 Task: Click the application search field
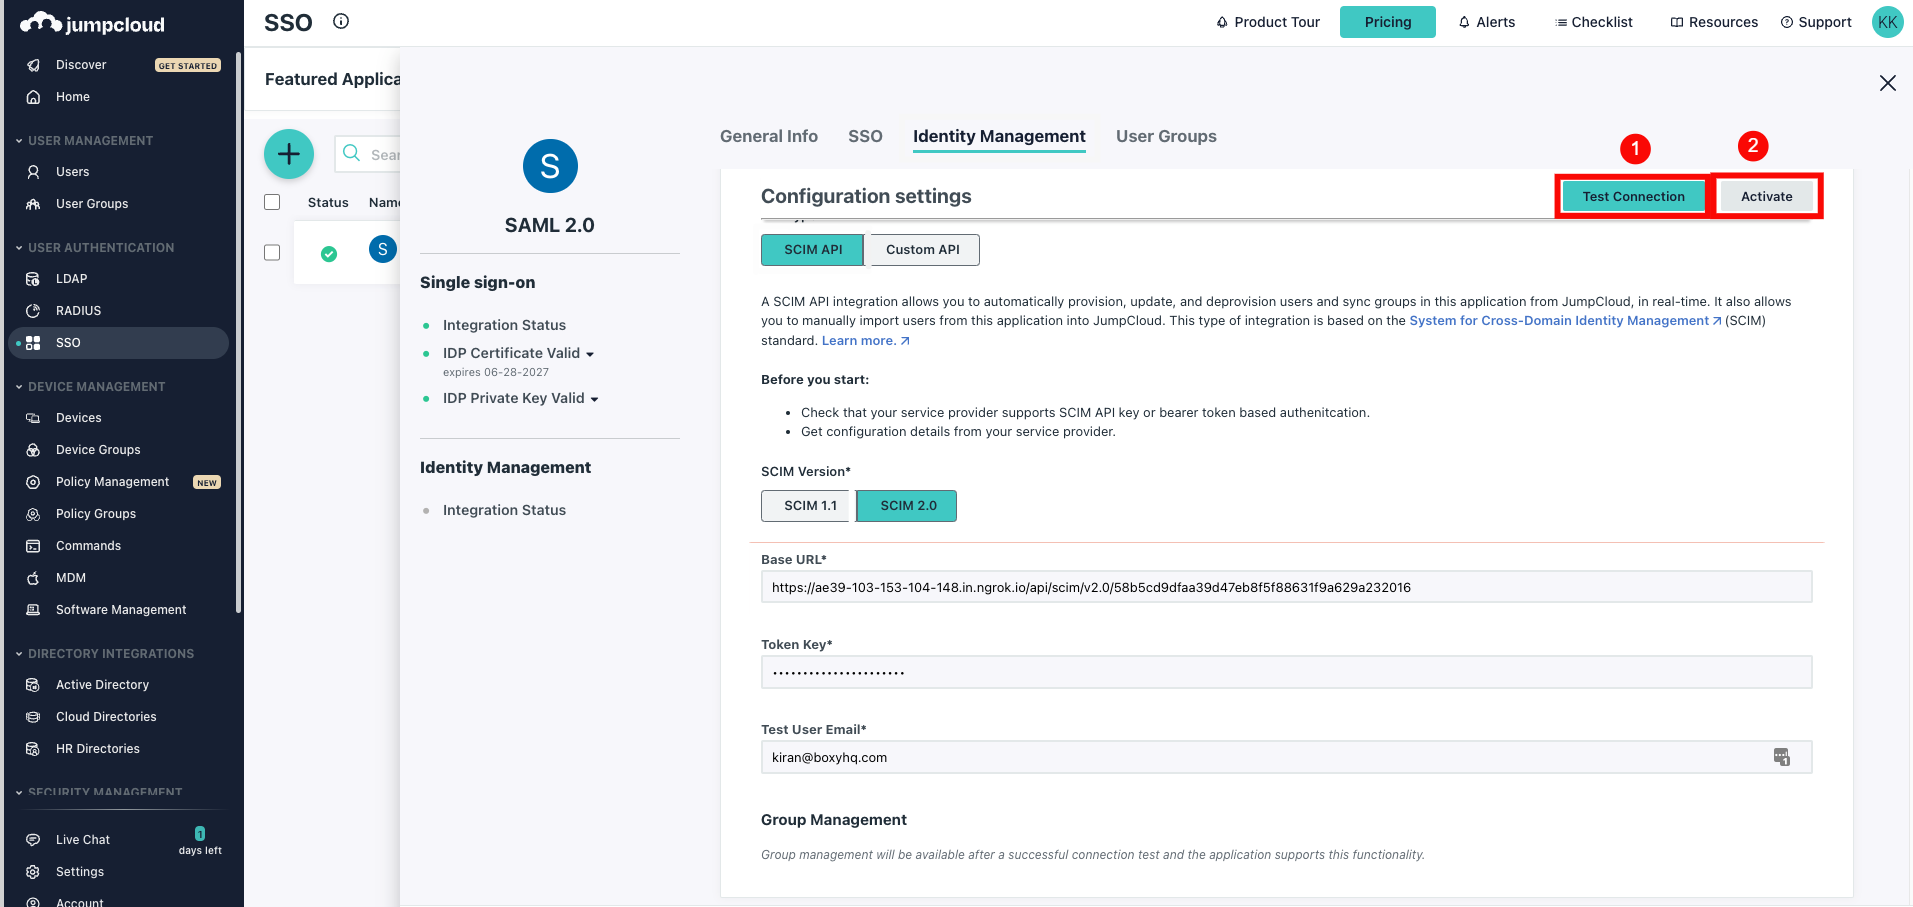[x=368, y=154]
